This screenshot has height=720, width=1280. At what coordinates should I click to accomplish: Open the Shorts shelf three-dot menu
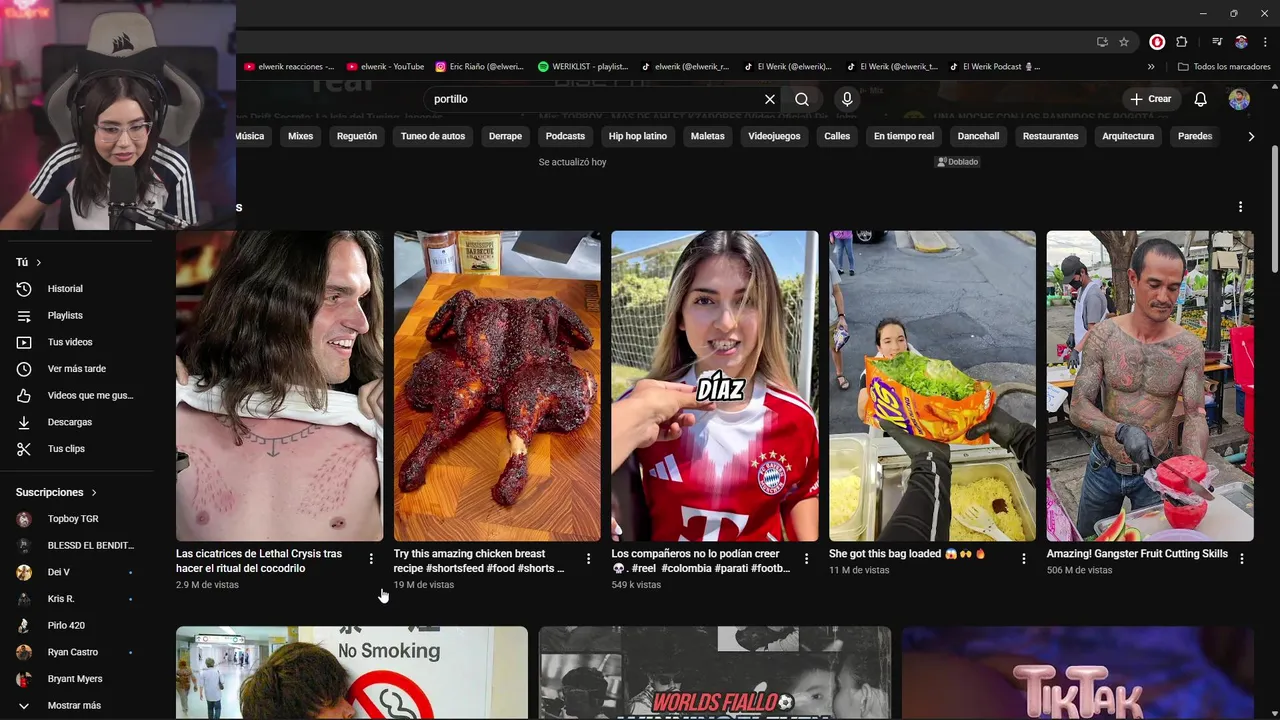click(x=1240, y=207)
